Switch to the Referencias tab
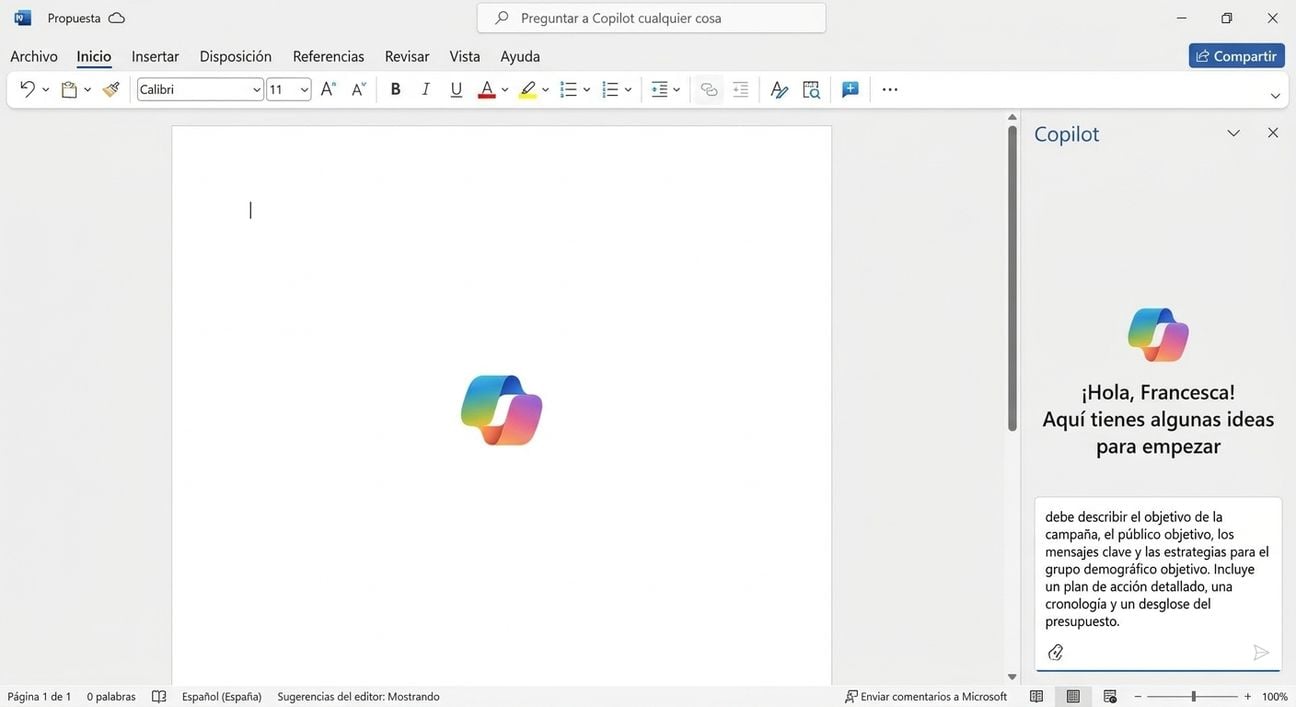 [x=328, y=56]
